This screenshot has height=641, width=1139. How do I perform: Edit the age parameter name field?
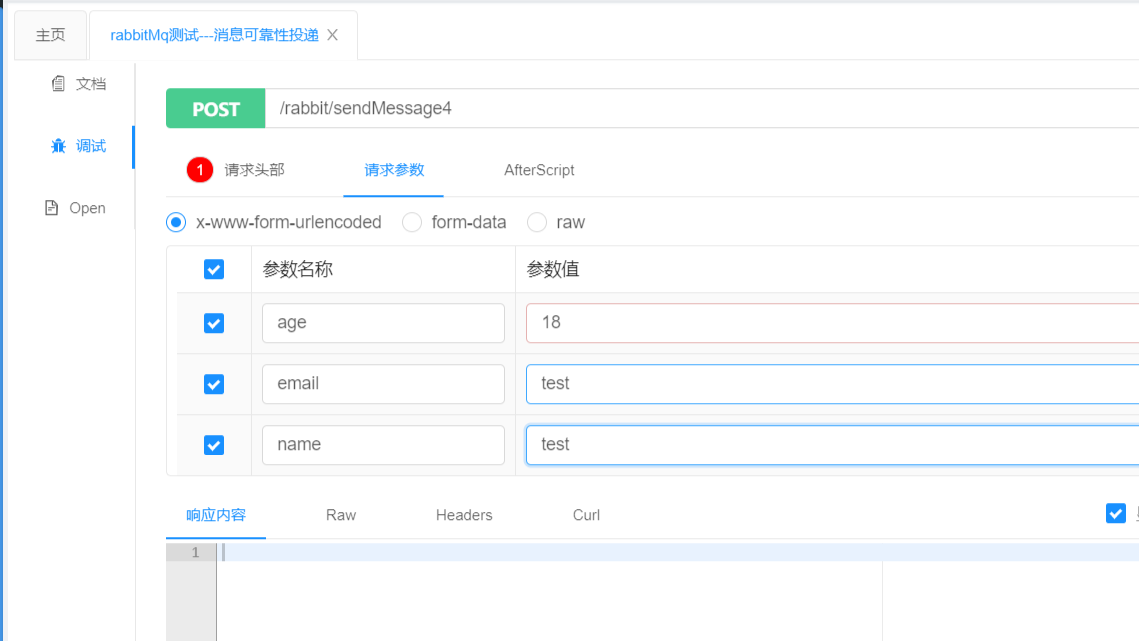pyautogui.click(x=383, y=323)
